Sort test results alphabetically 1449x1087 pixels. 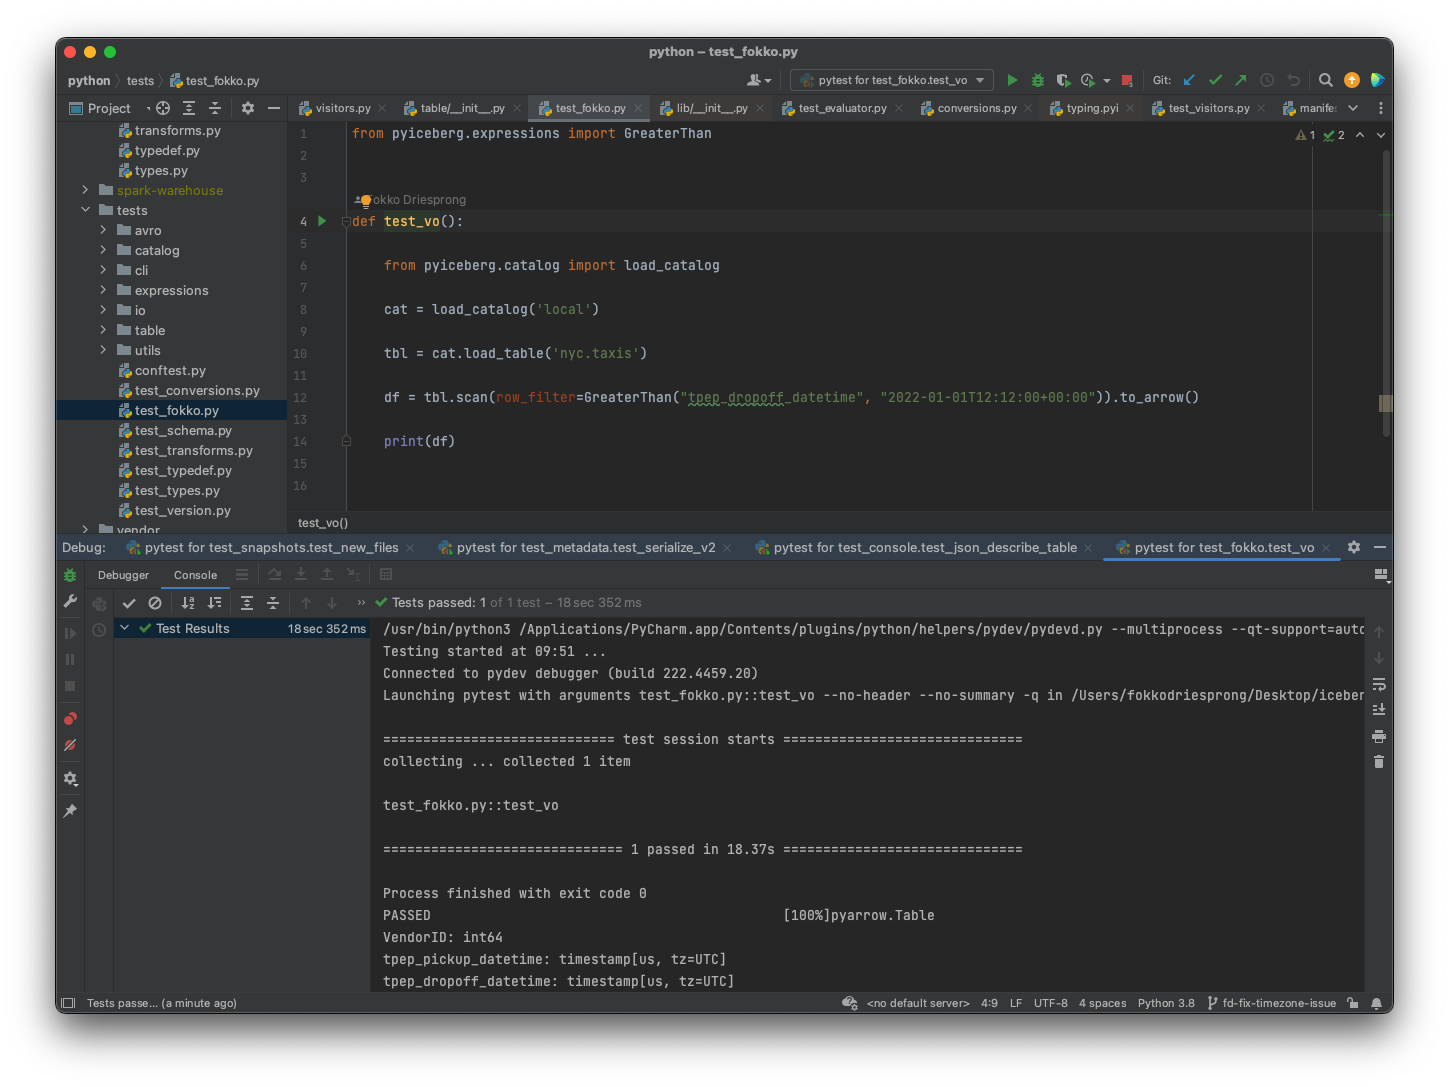[x=188, y=603]
